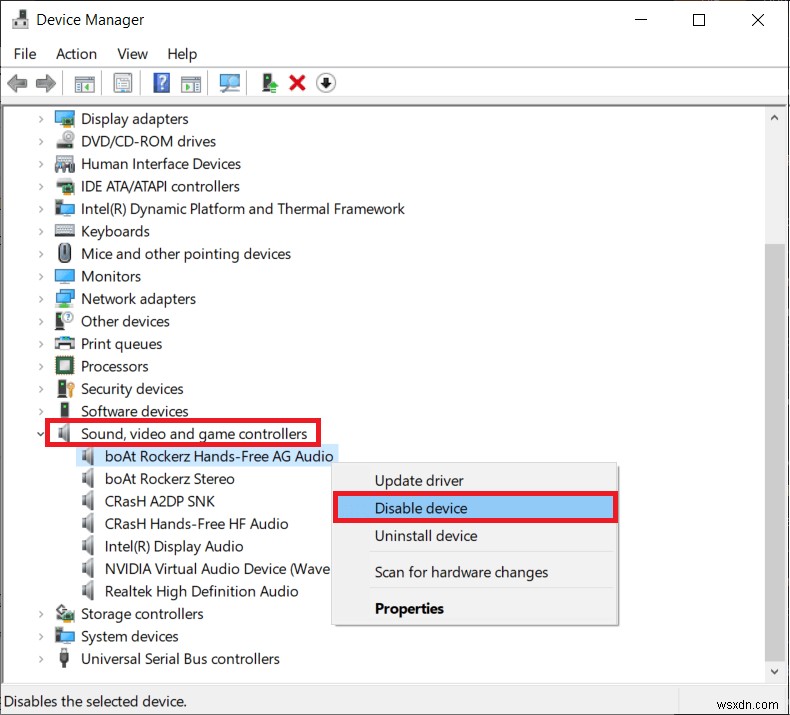Select CRasH A2DP SNK device
The width and height of the screenshot is (790, 715).
tap(160, 501)
